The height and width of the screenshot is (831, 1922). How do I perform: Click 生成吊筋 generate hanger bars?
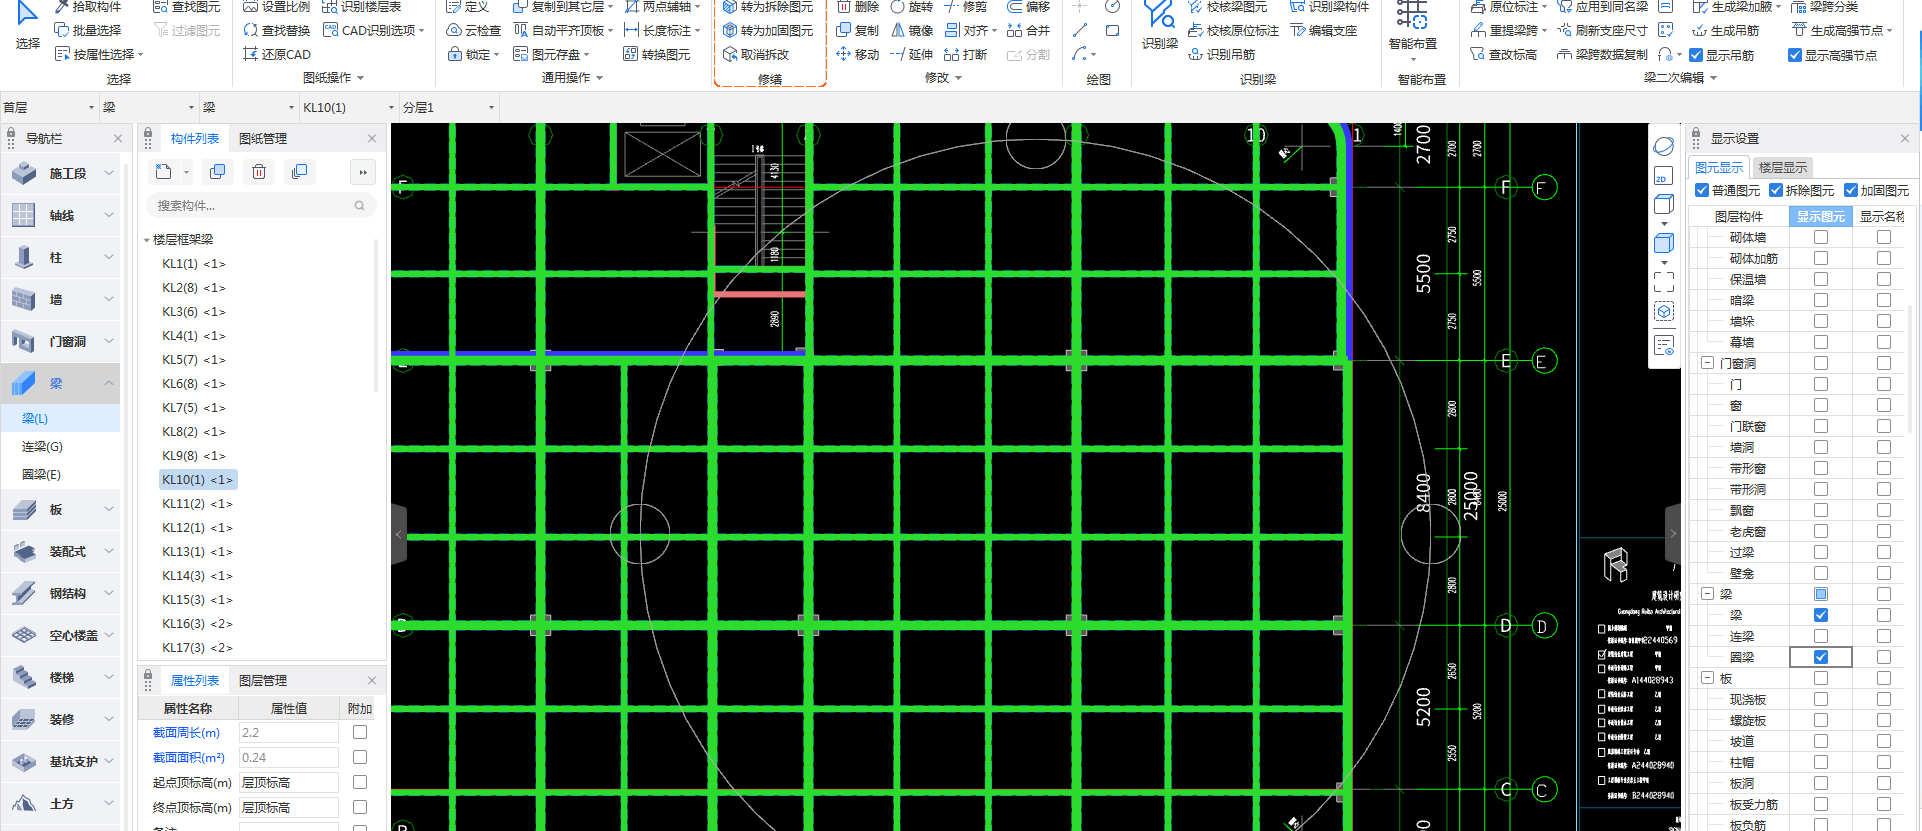1726,30
